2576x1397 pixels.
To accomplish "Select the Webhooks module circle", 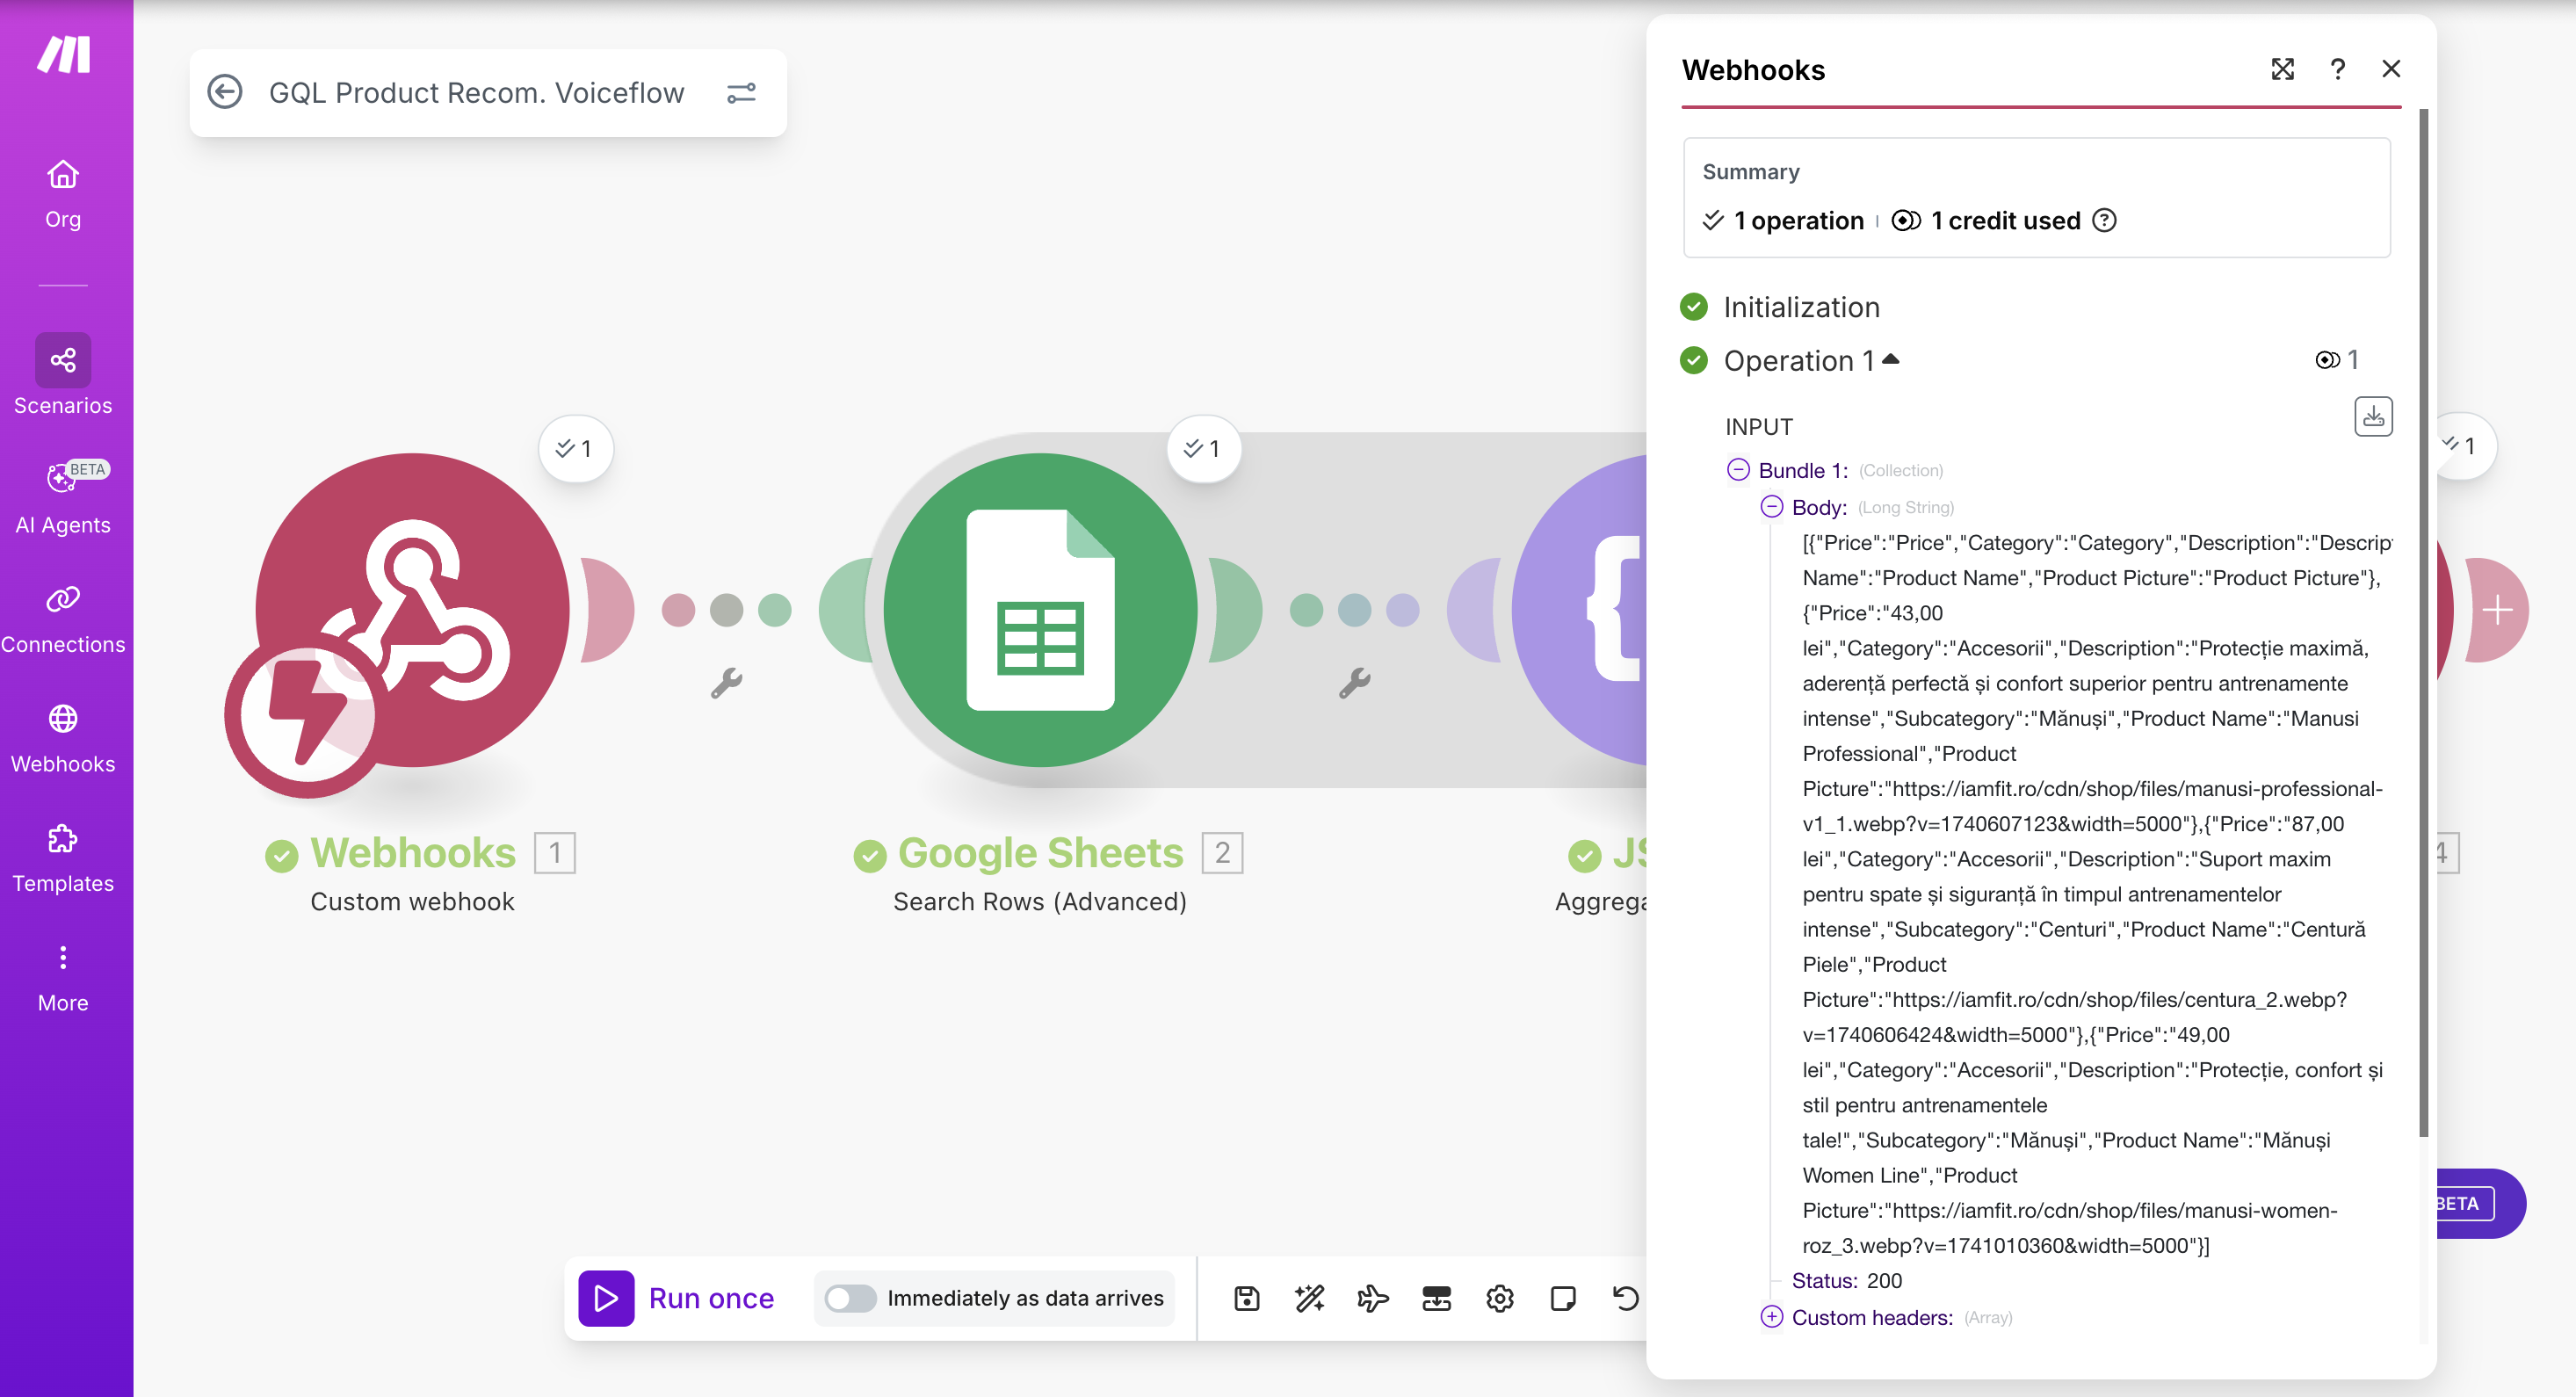I will [412, 609].
